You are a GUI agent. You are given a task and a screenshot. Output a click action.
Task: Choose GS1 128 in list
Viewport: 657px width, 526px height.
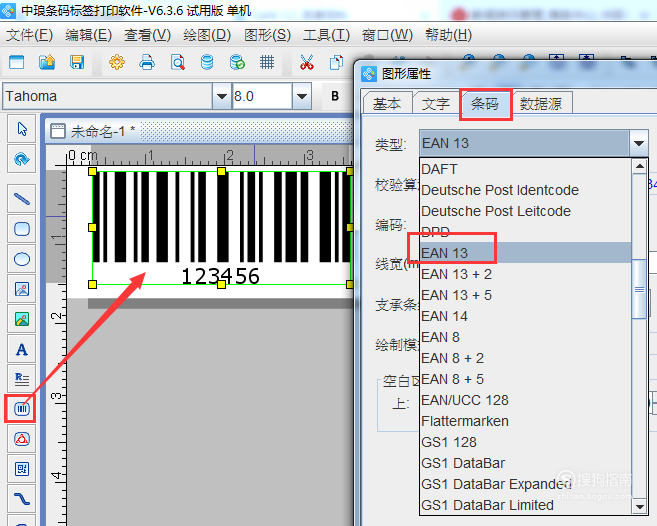coord(526,442)
